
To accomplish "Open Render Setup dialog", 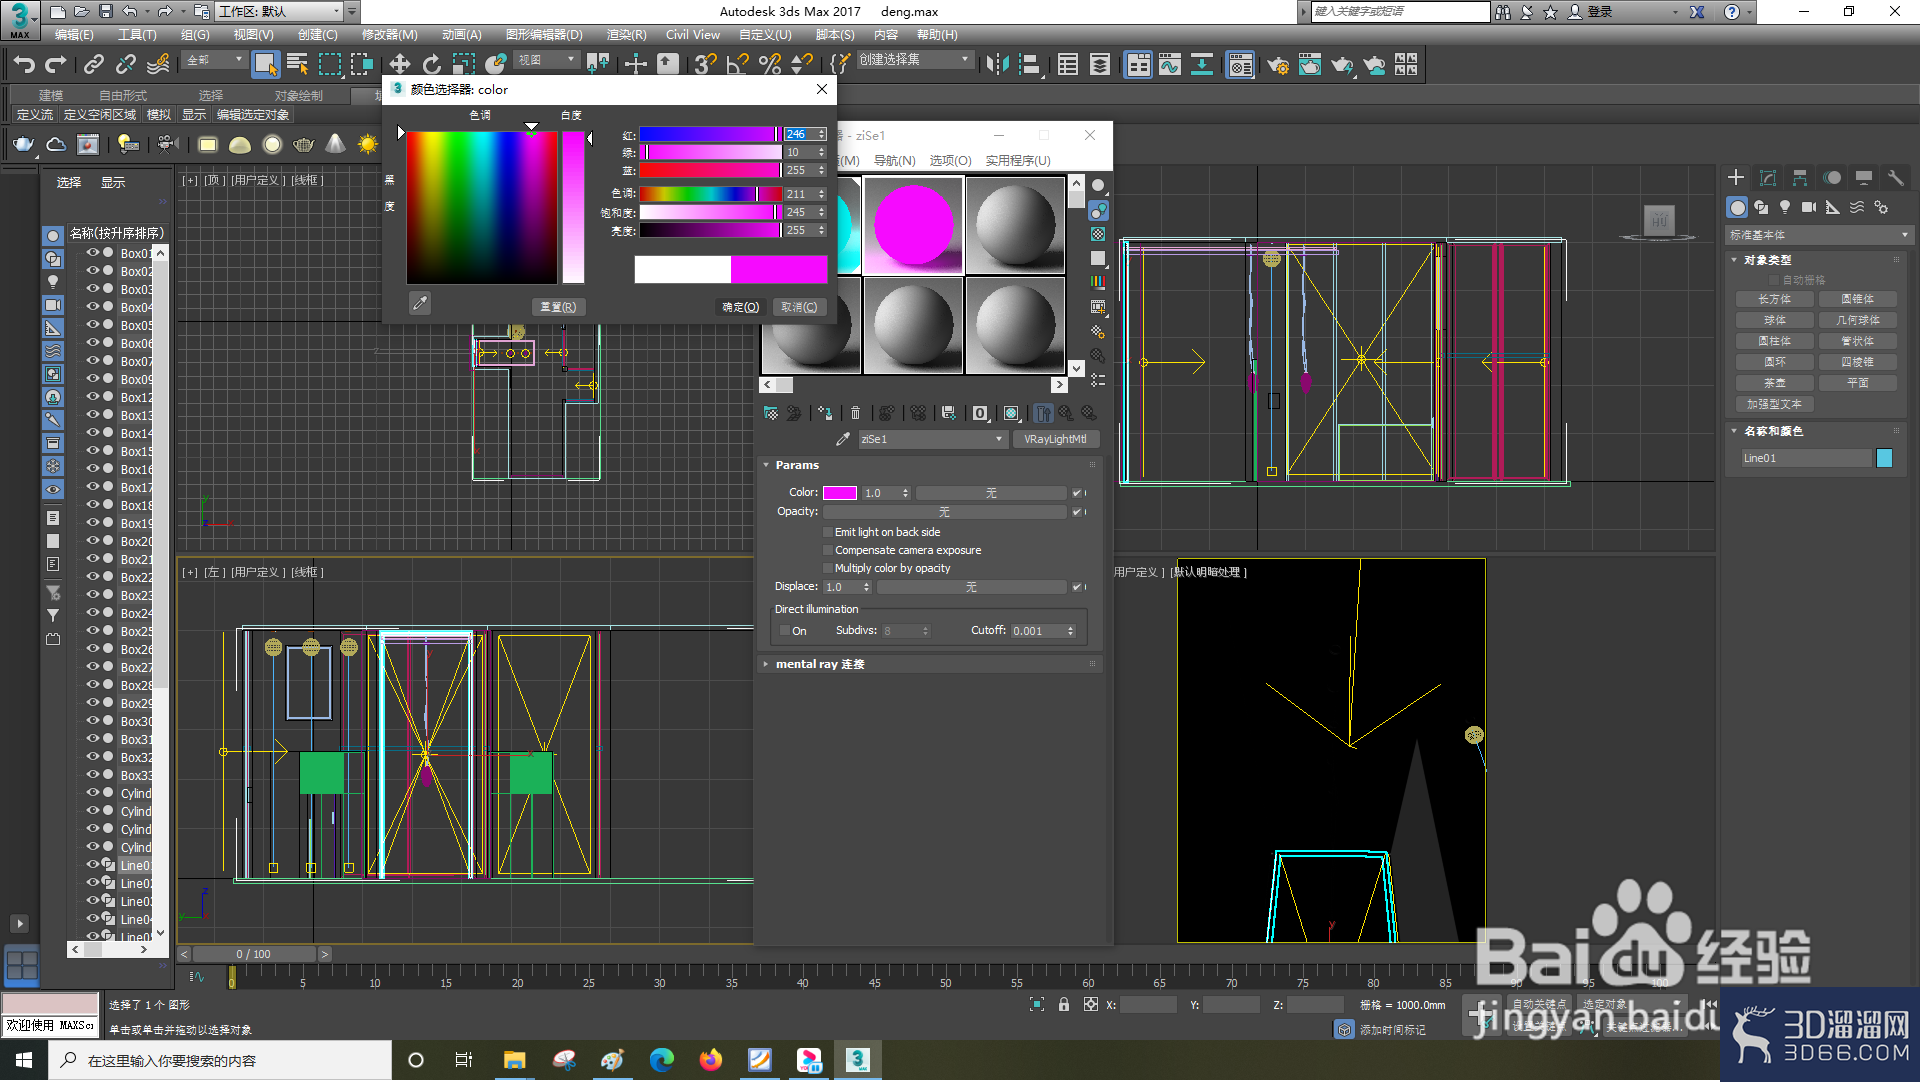I will (1277, 65).
